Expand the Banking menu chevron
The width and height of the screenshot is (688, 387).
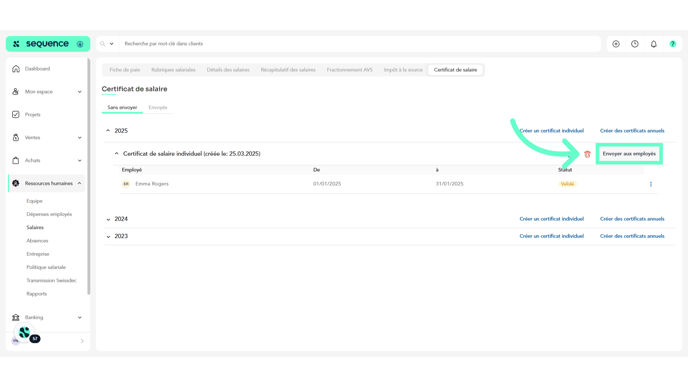pyautogui.click(x=79, y=317)
